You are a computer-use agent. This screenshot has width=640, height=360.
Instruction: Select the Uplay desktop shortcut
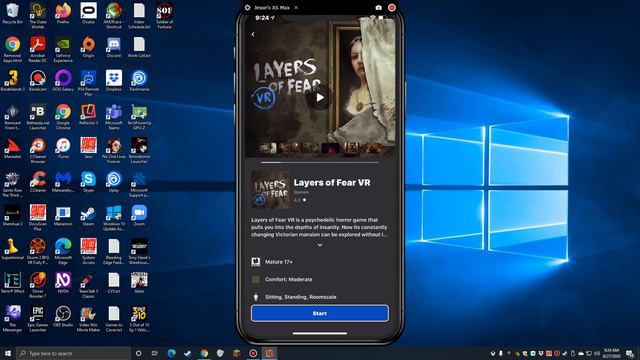coord(113,182)
